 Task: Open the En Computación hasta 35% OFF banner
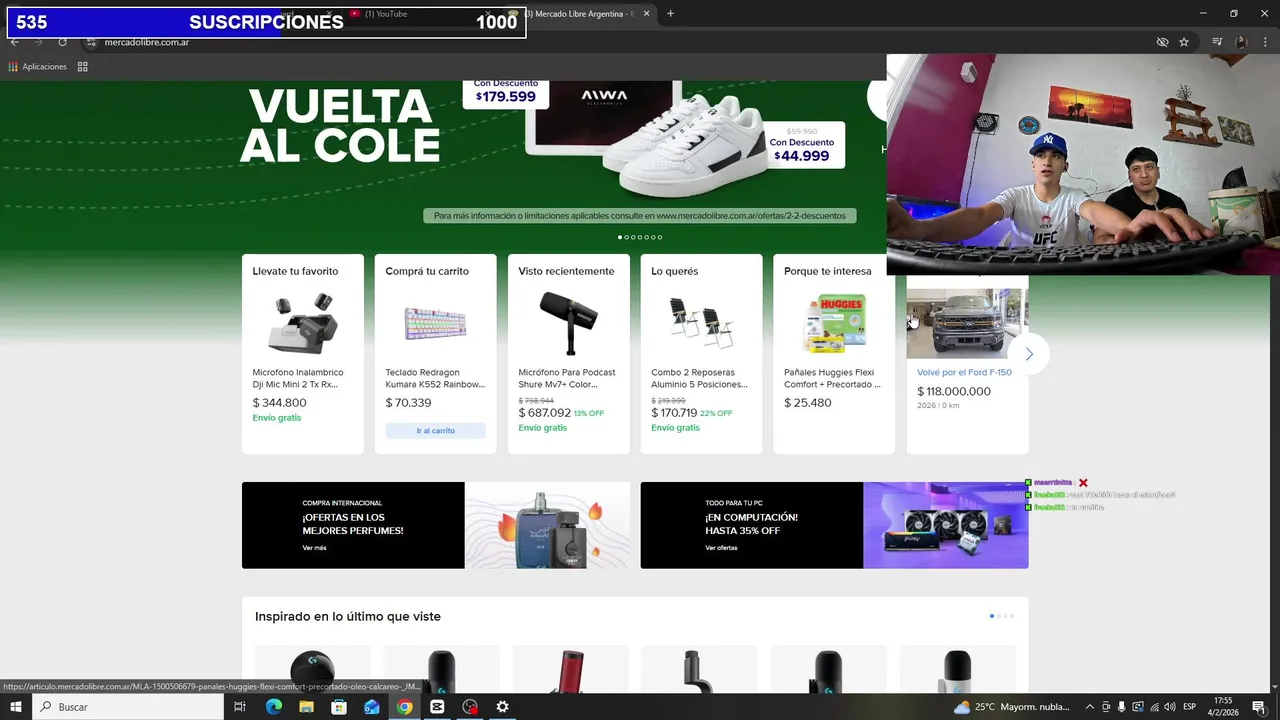(834, 525)
